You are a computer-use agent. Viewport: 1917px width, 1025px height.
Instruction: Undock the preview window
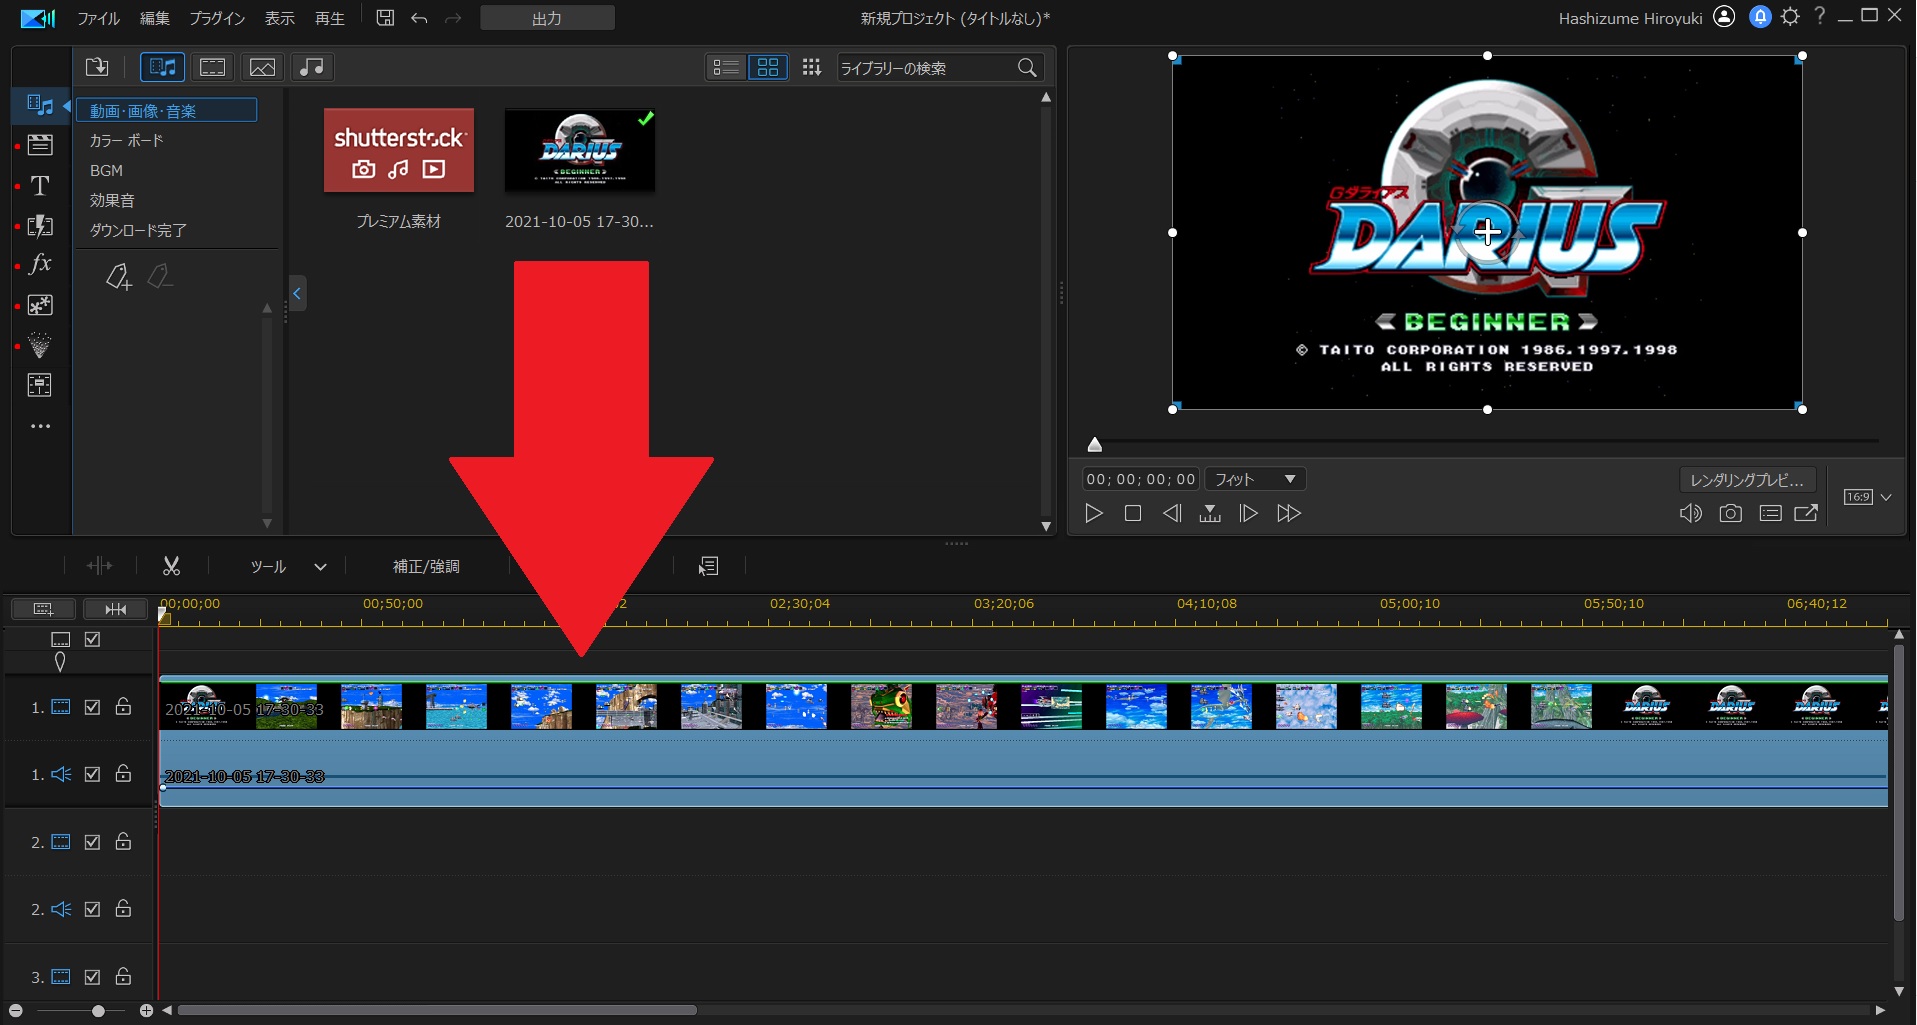coord(1806,514)
